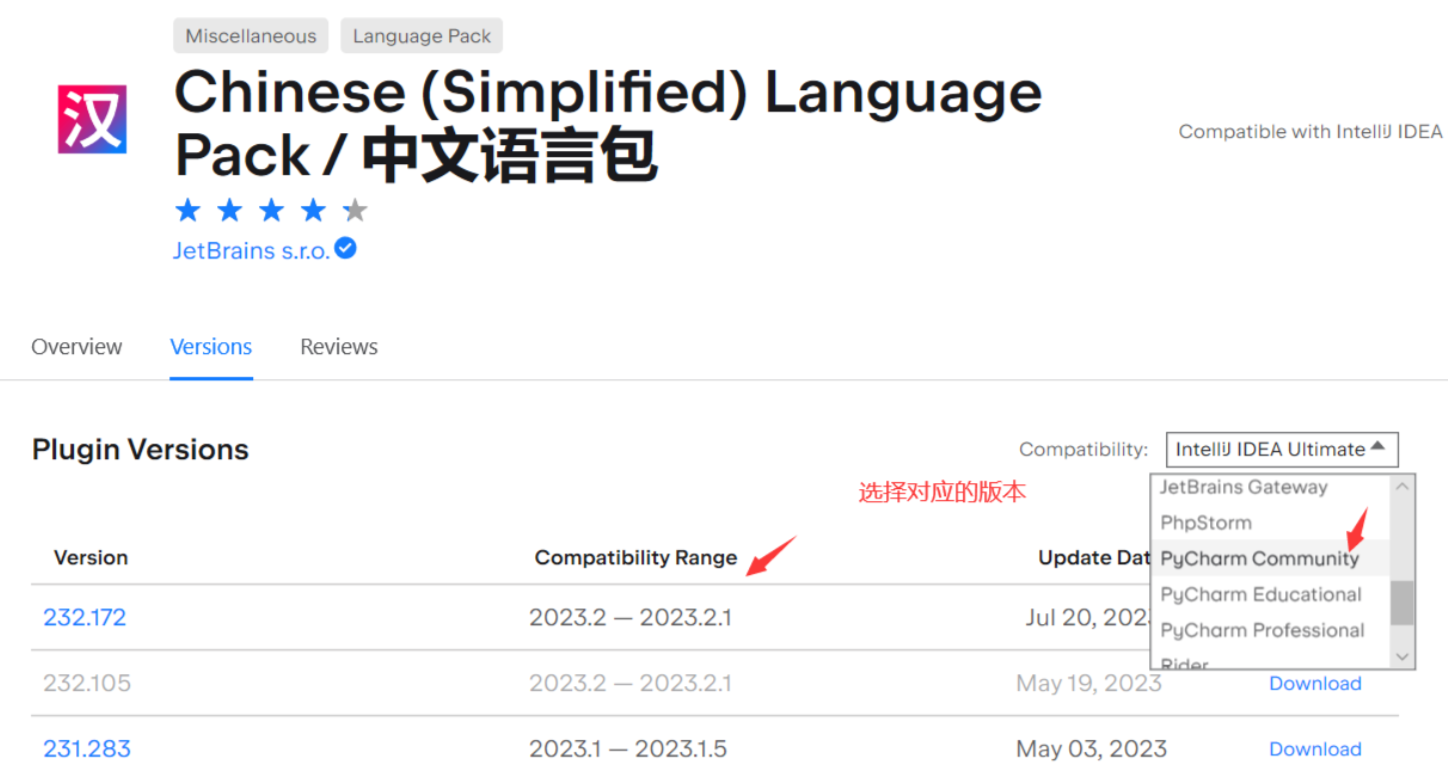Click the Miscellaneous tag
1448x768 pixels.
coord(251,36)
